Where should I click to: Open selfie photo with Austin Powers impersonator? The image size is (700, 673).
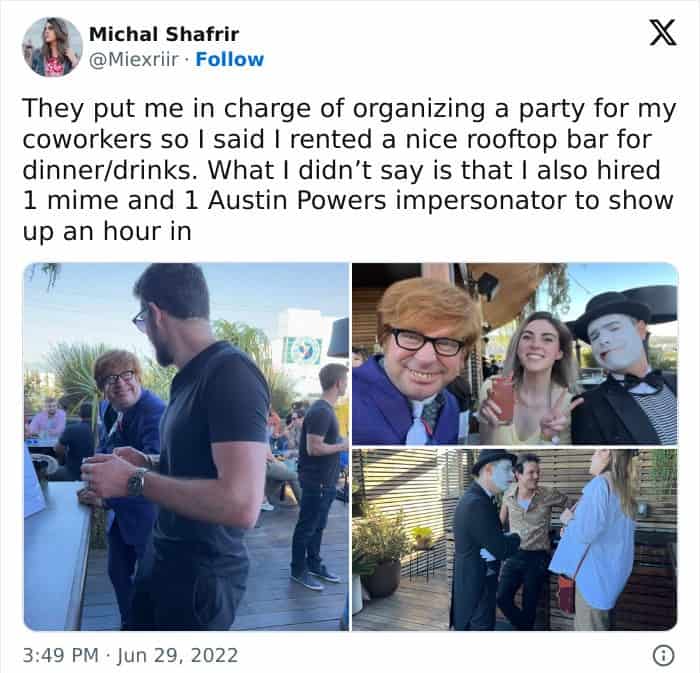(x=515, y=353)
